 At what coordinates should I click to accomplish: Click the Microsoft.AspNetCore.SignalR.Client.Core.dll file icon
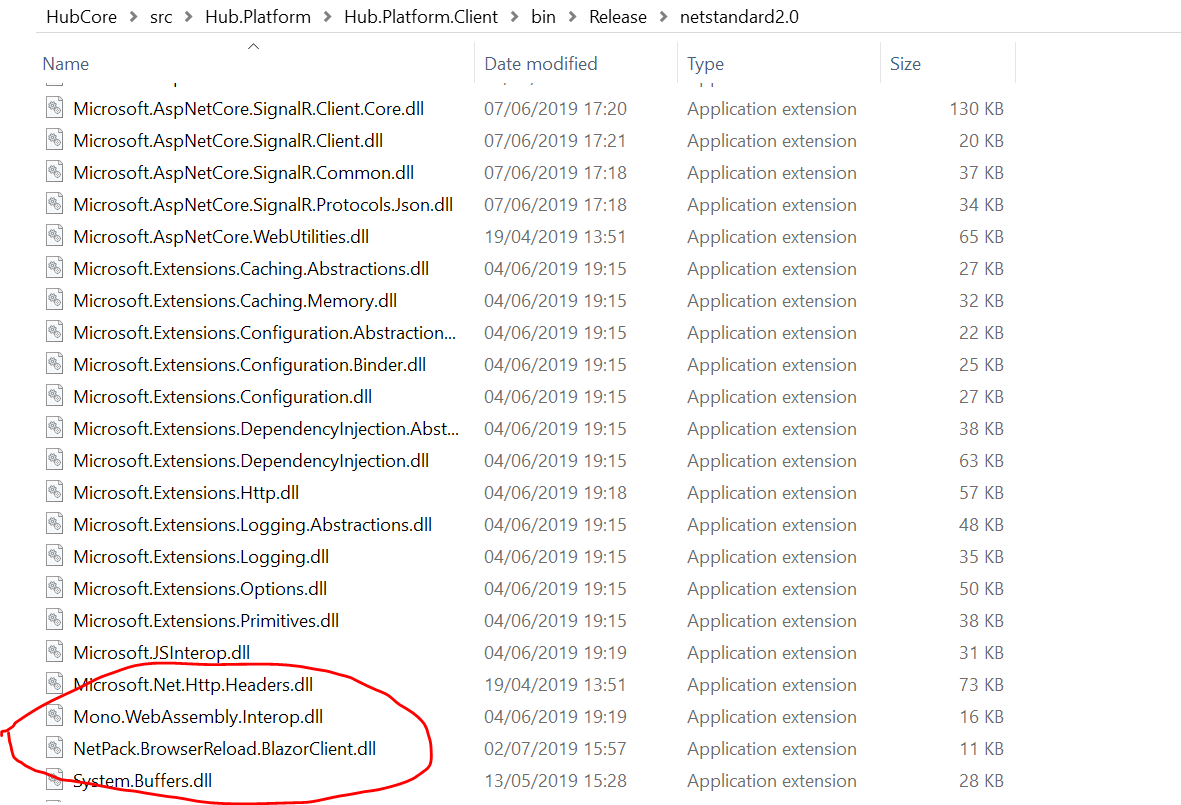pyautogui.click(x=55, y=108)
